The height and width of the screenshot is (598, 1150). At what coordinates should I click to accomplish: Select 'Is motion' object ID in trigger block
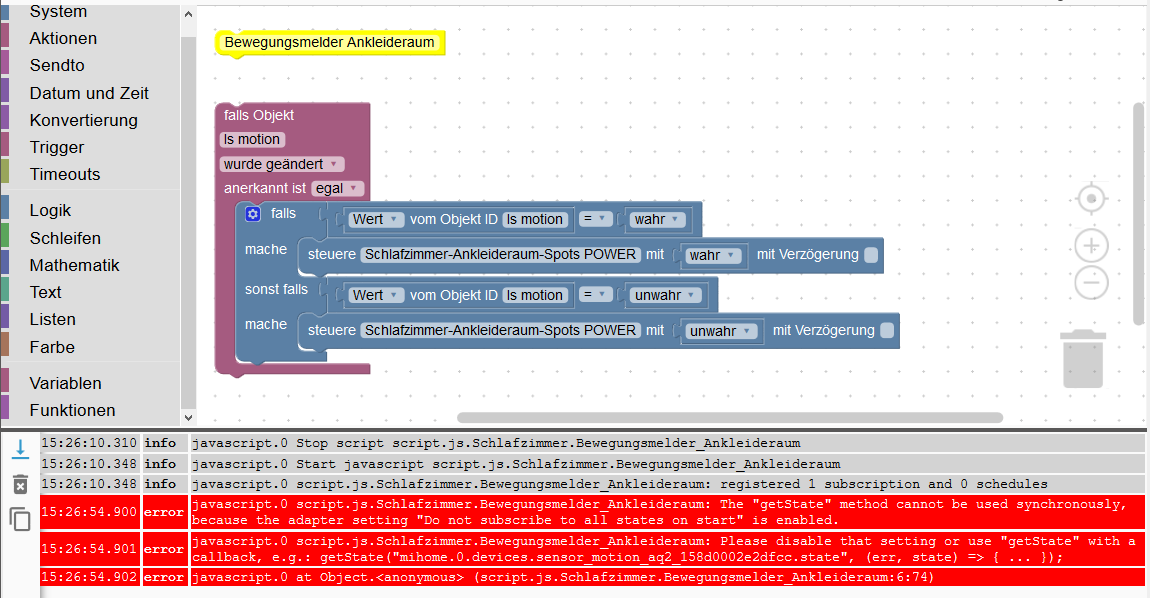(x=252, y=139)
